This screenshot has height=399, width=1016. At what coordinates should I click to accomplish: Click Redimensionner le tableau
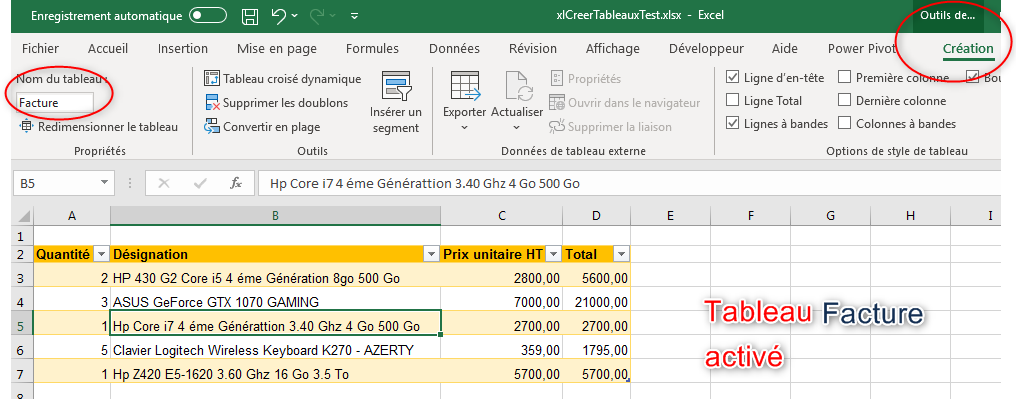pyautogui.click(x=99, y=127)
